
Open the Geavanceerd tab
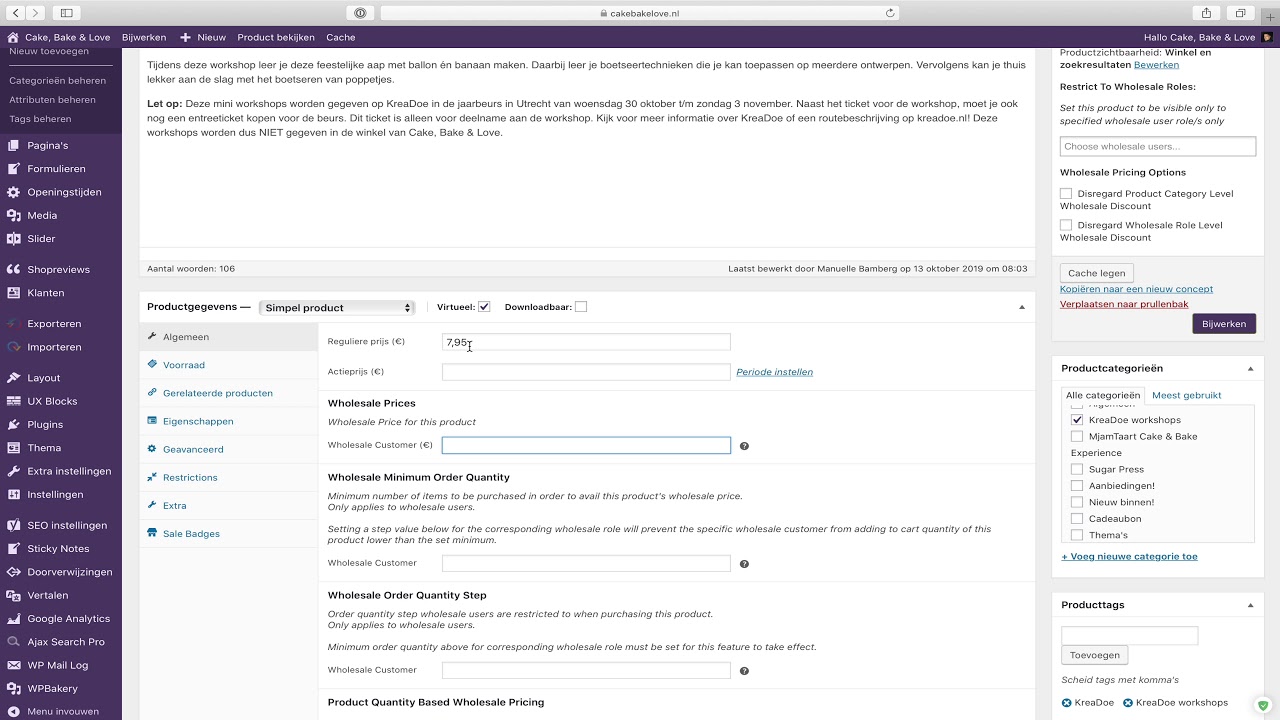229,449
